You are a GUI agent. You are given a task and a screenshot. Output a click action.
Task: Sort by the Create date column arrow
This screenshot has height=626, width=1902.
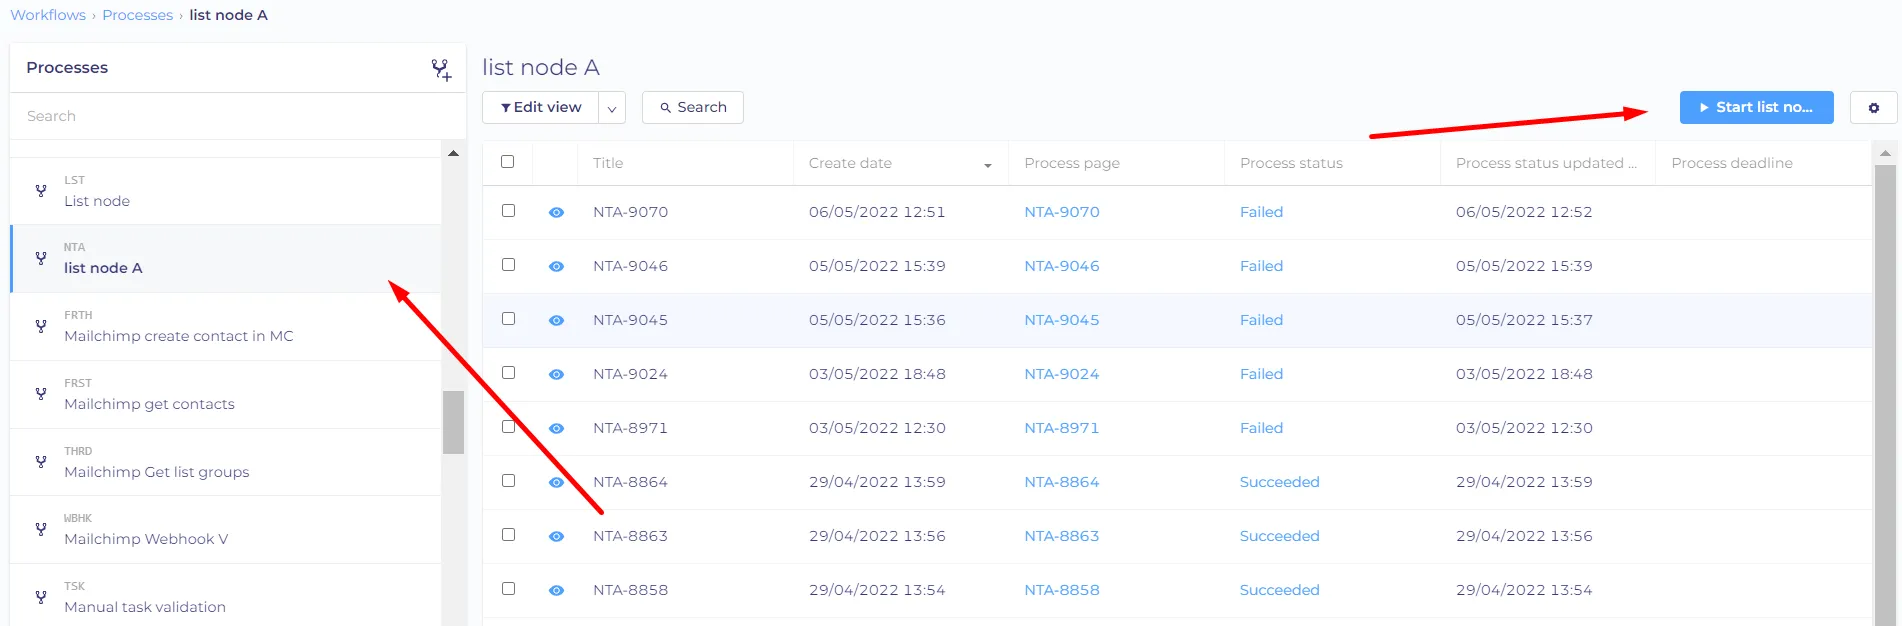[988, 165]
